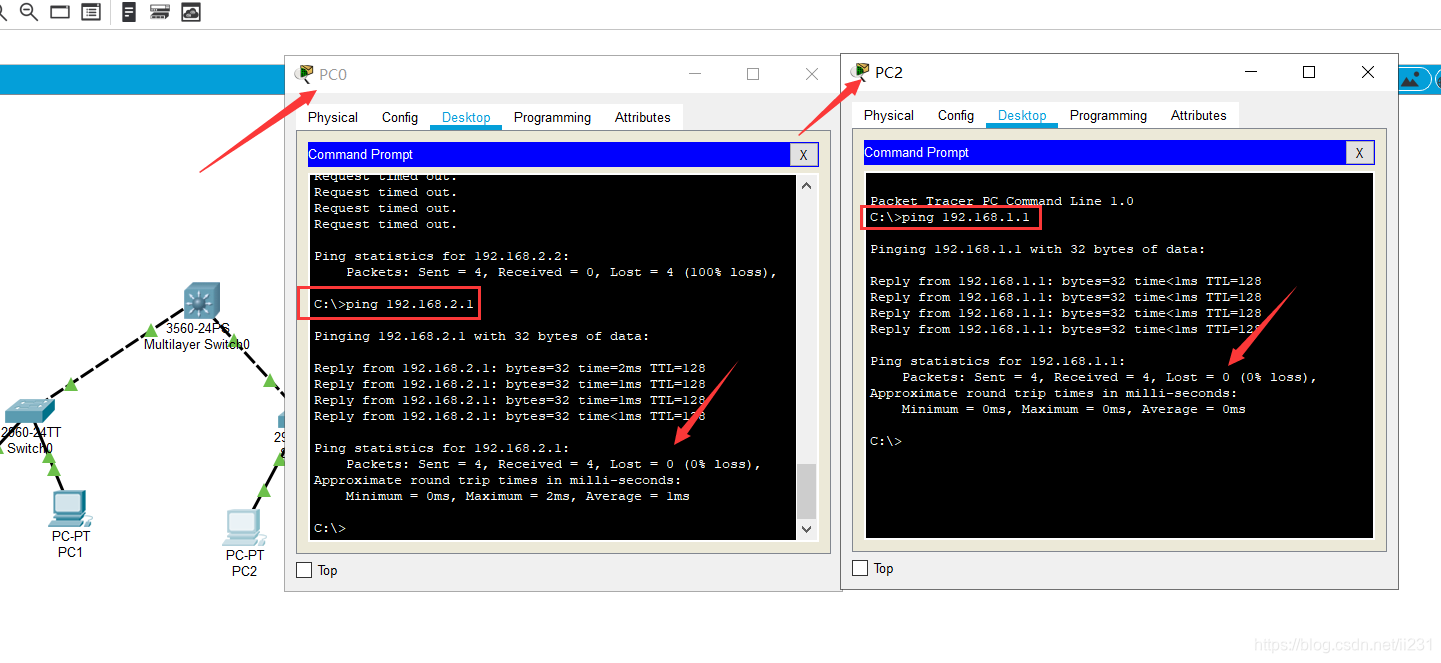The width and height of the screenshot is (1441, 663).
Task: Focus the PC0 prompt line C:\> at bottom
Action: pos(330,528)
